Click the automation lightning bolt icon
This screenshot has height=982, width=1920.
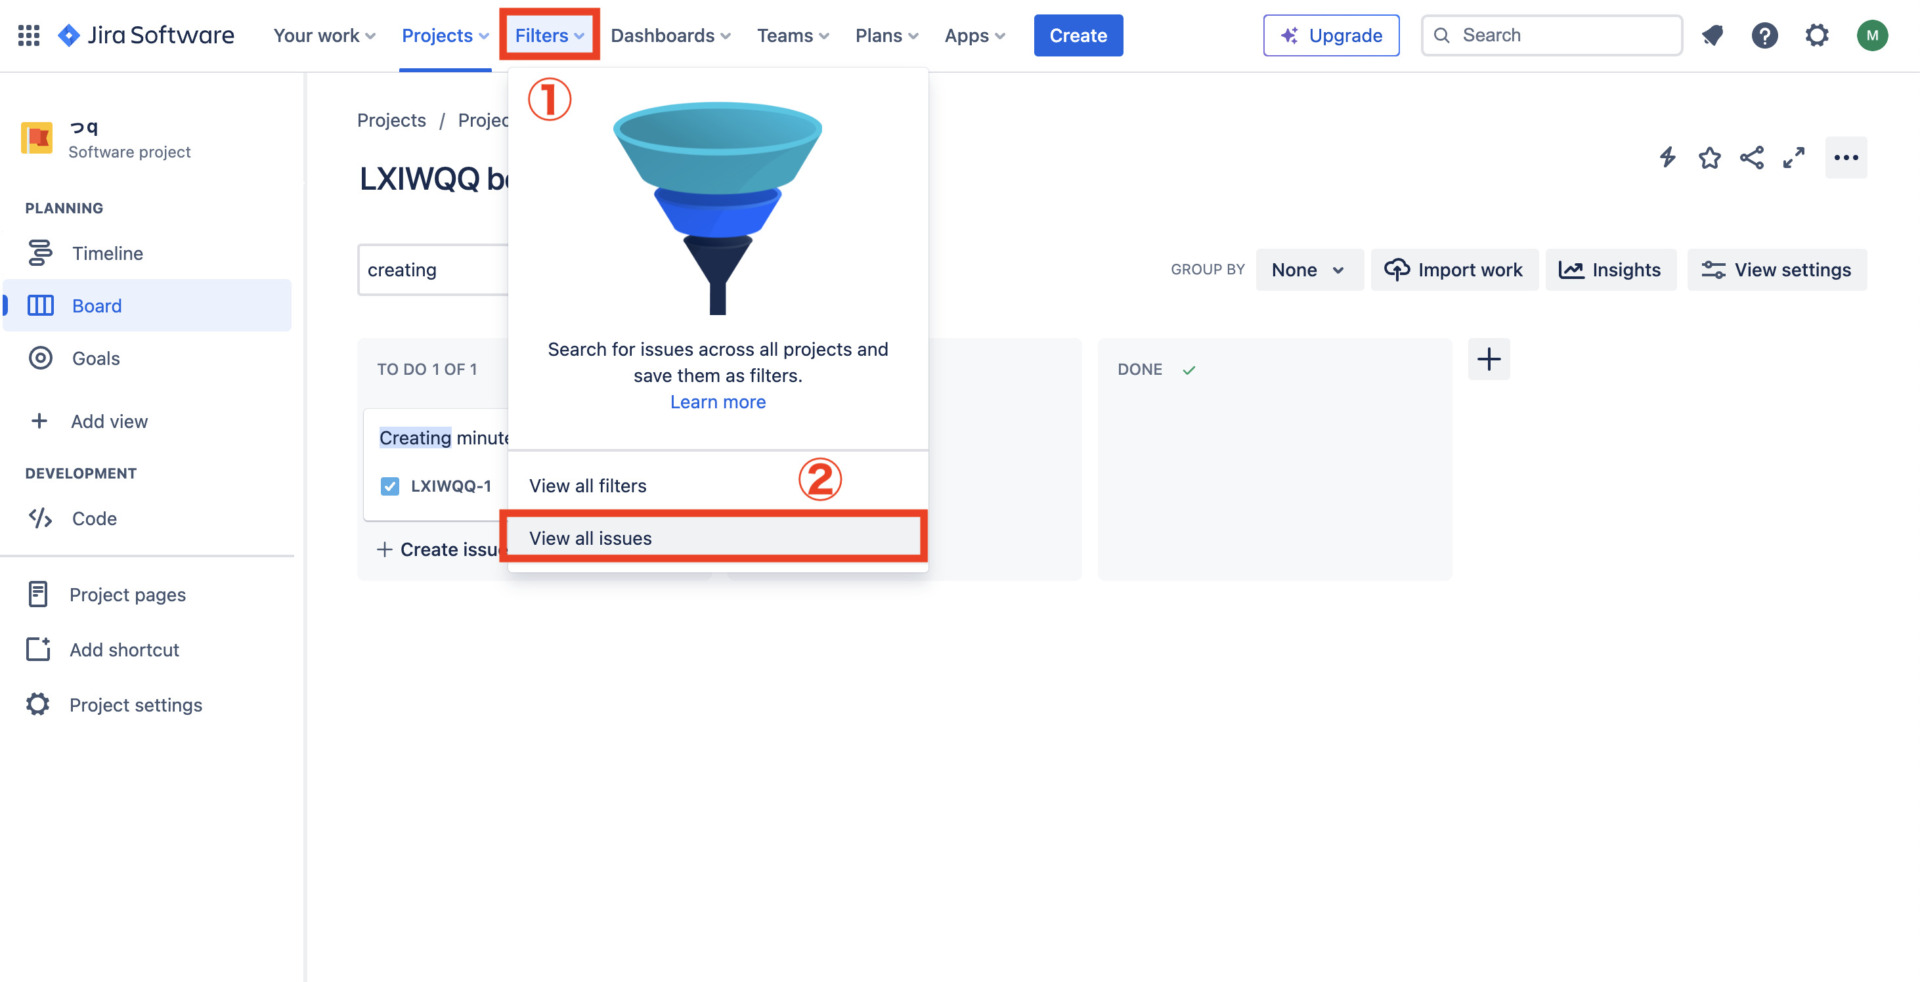1667,157
